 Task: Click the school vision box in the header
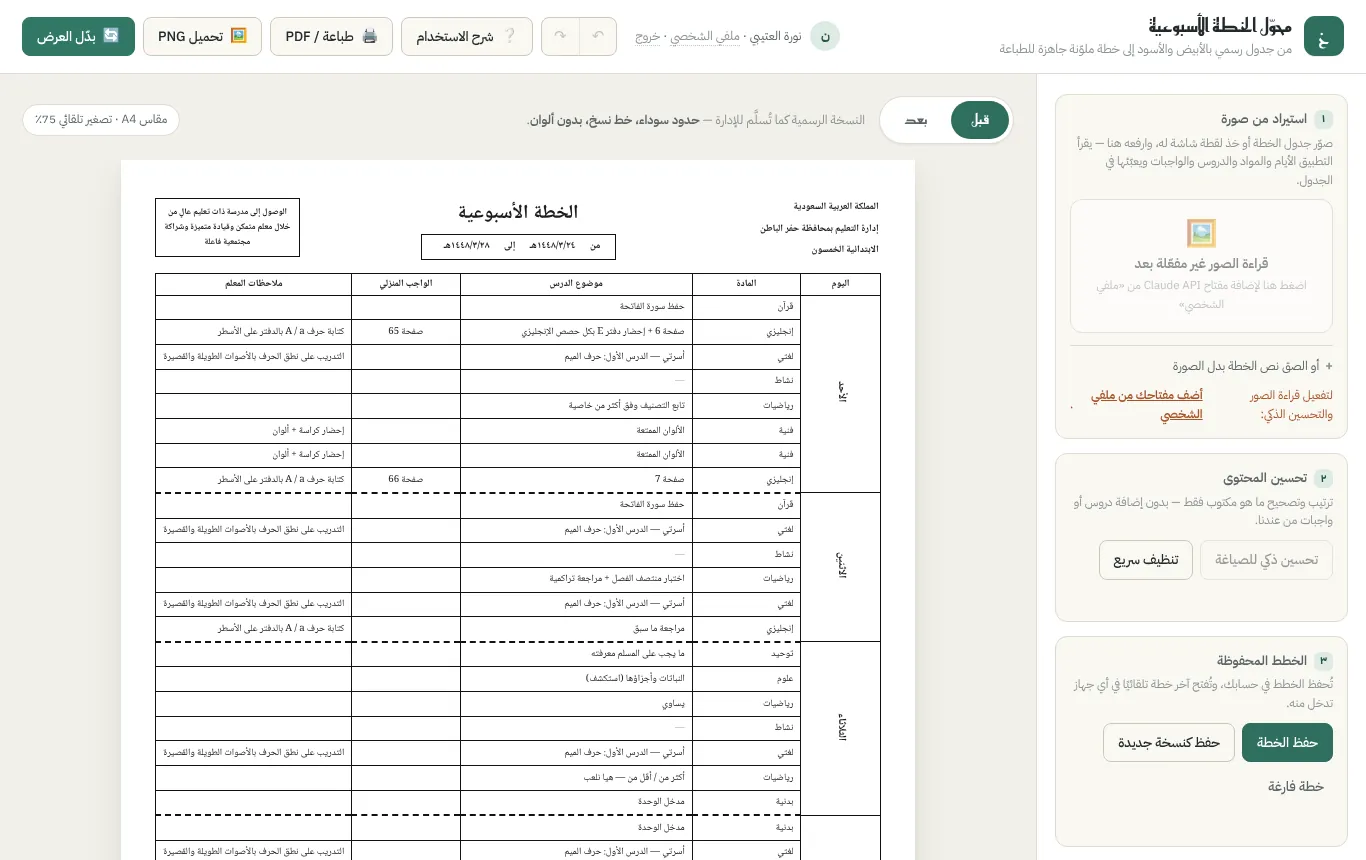point(228,227)
